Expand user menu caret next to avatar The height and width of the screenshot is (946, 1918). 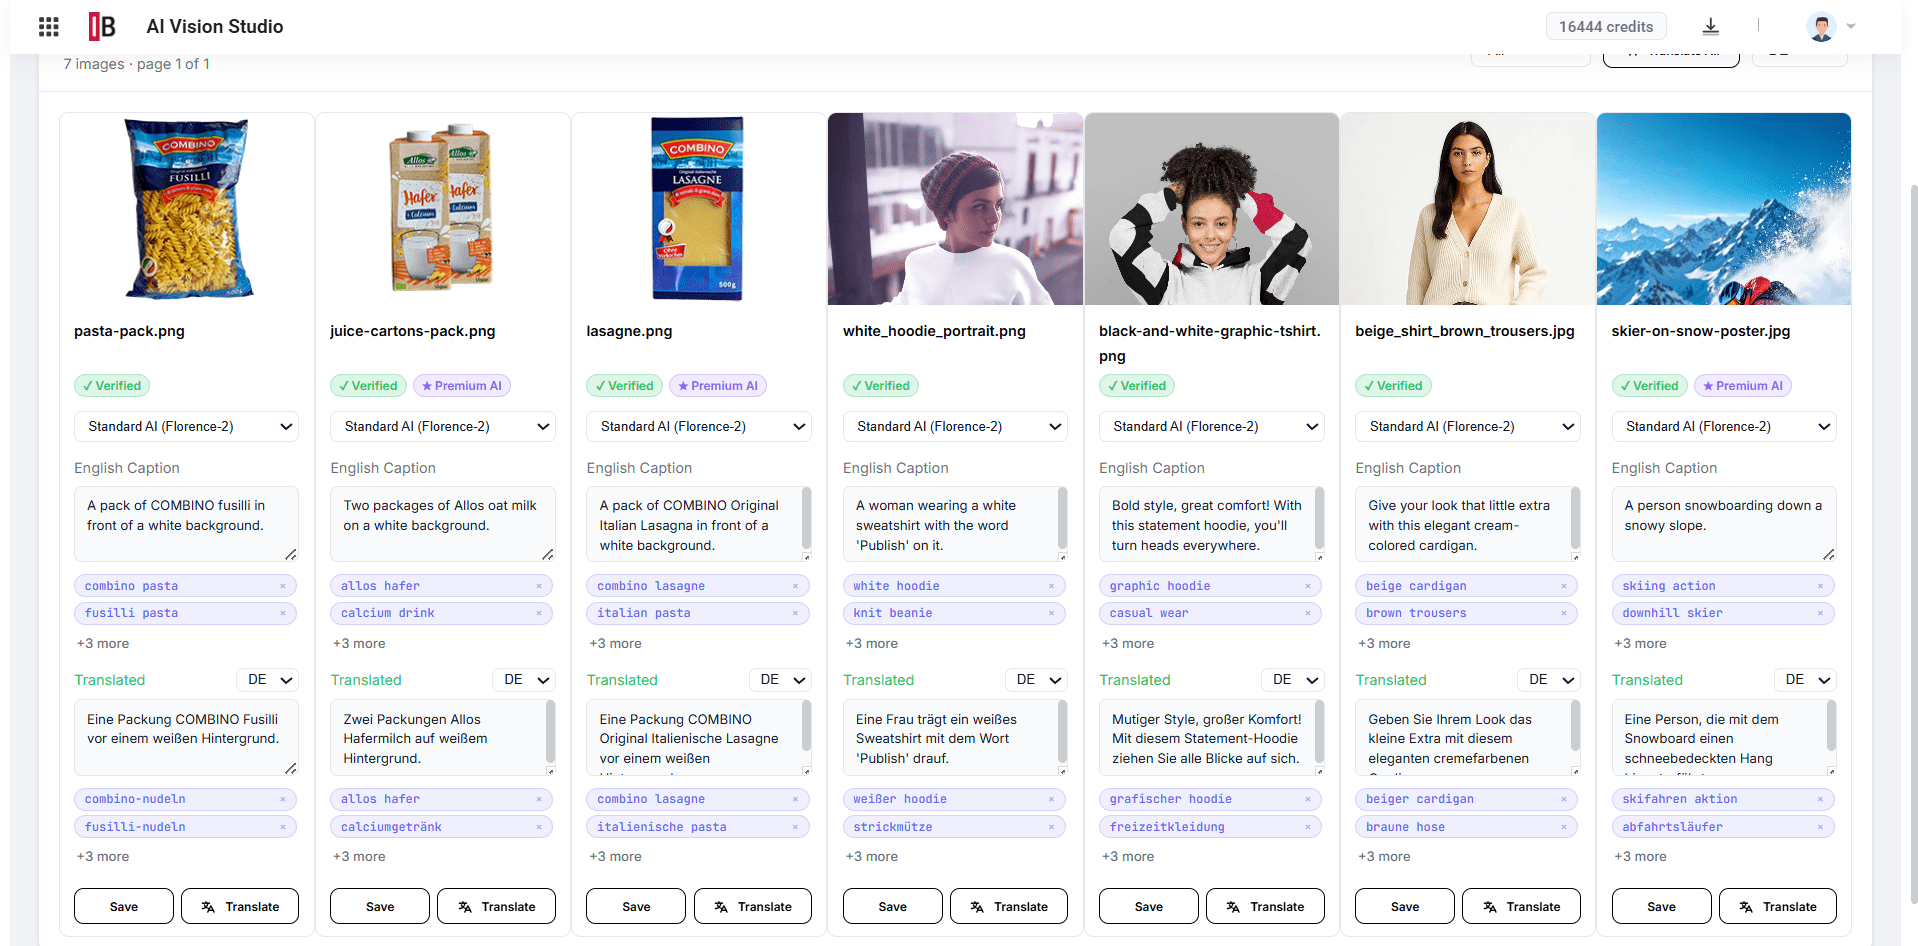(x=1851, y=27)
